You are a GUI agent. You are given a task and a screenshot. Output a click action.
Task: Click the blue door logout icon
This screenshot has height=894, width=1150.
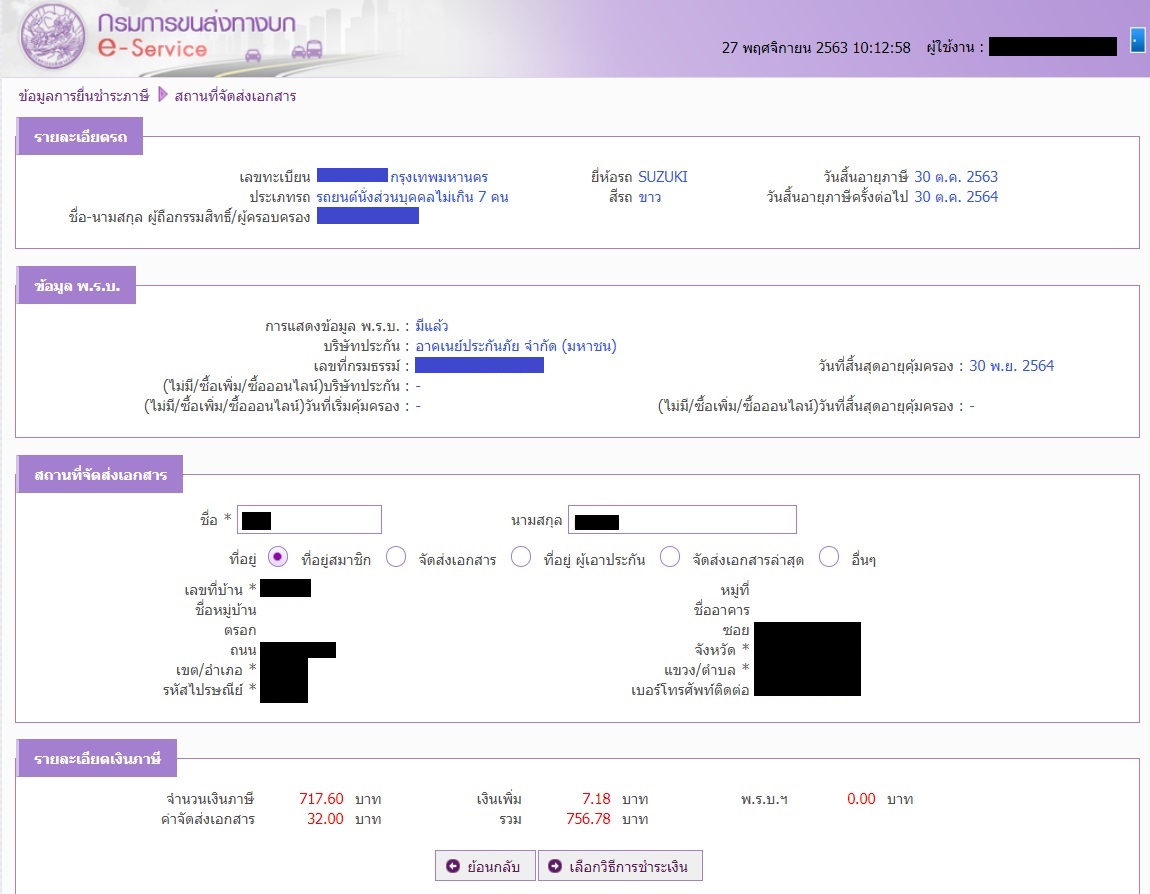(x=1137, y=40)
